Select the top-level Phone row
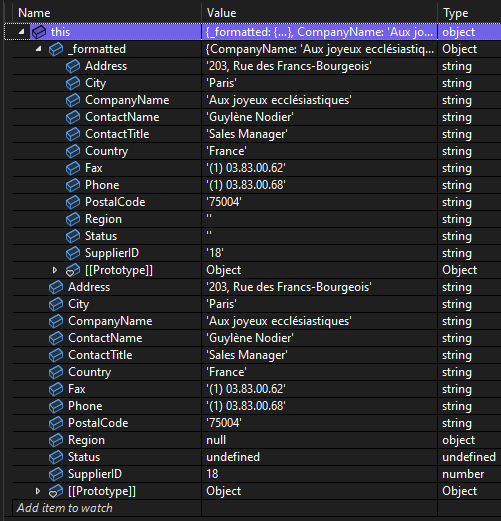 tap(257, 406)
